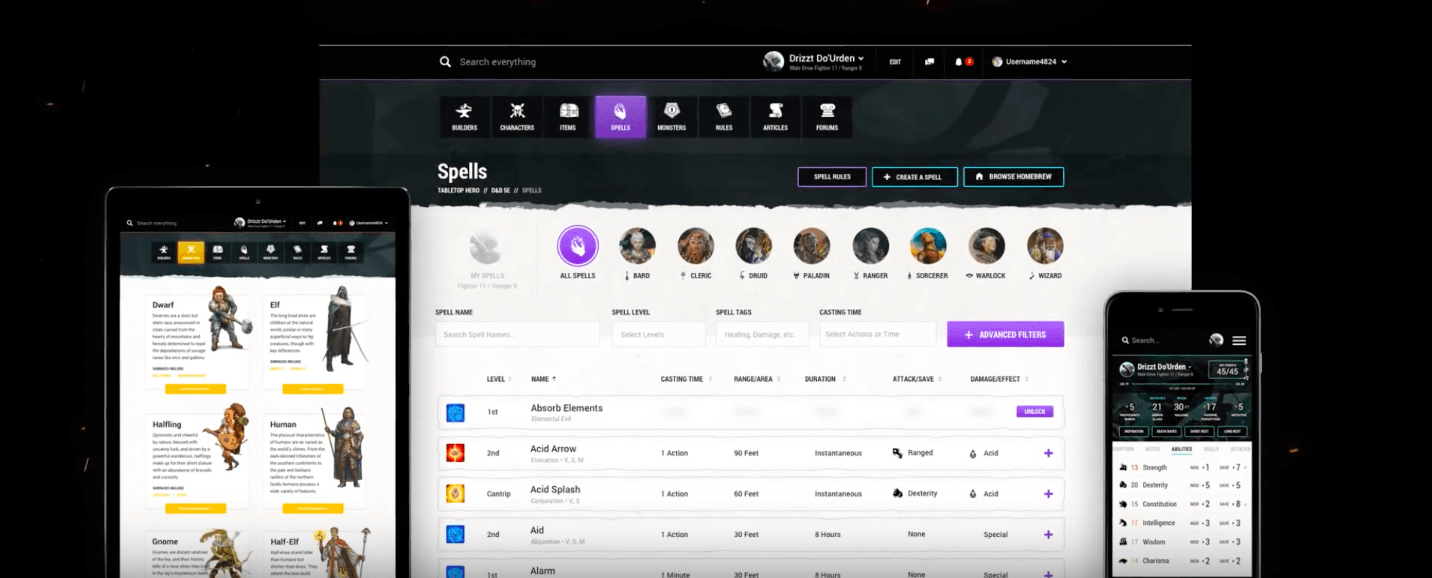Click the Acid Arrow spell school icon
The width and height of the screenshot is (1432, 578).
click(x=455, y=453)
